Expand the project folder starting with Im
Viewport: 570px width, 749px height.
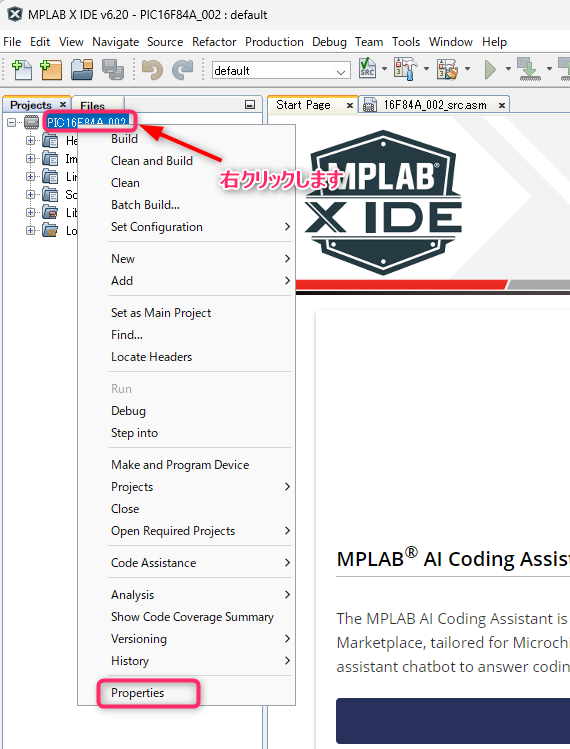pos(30,159)
